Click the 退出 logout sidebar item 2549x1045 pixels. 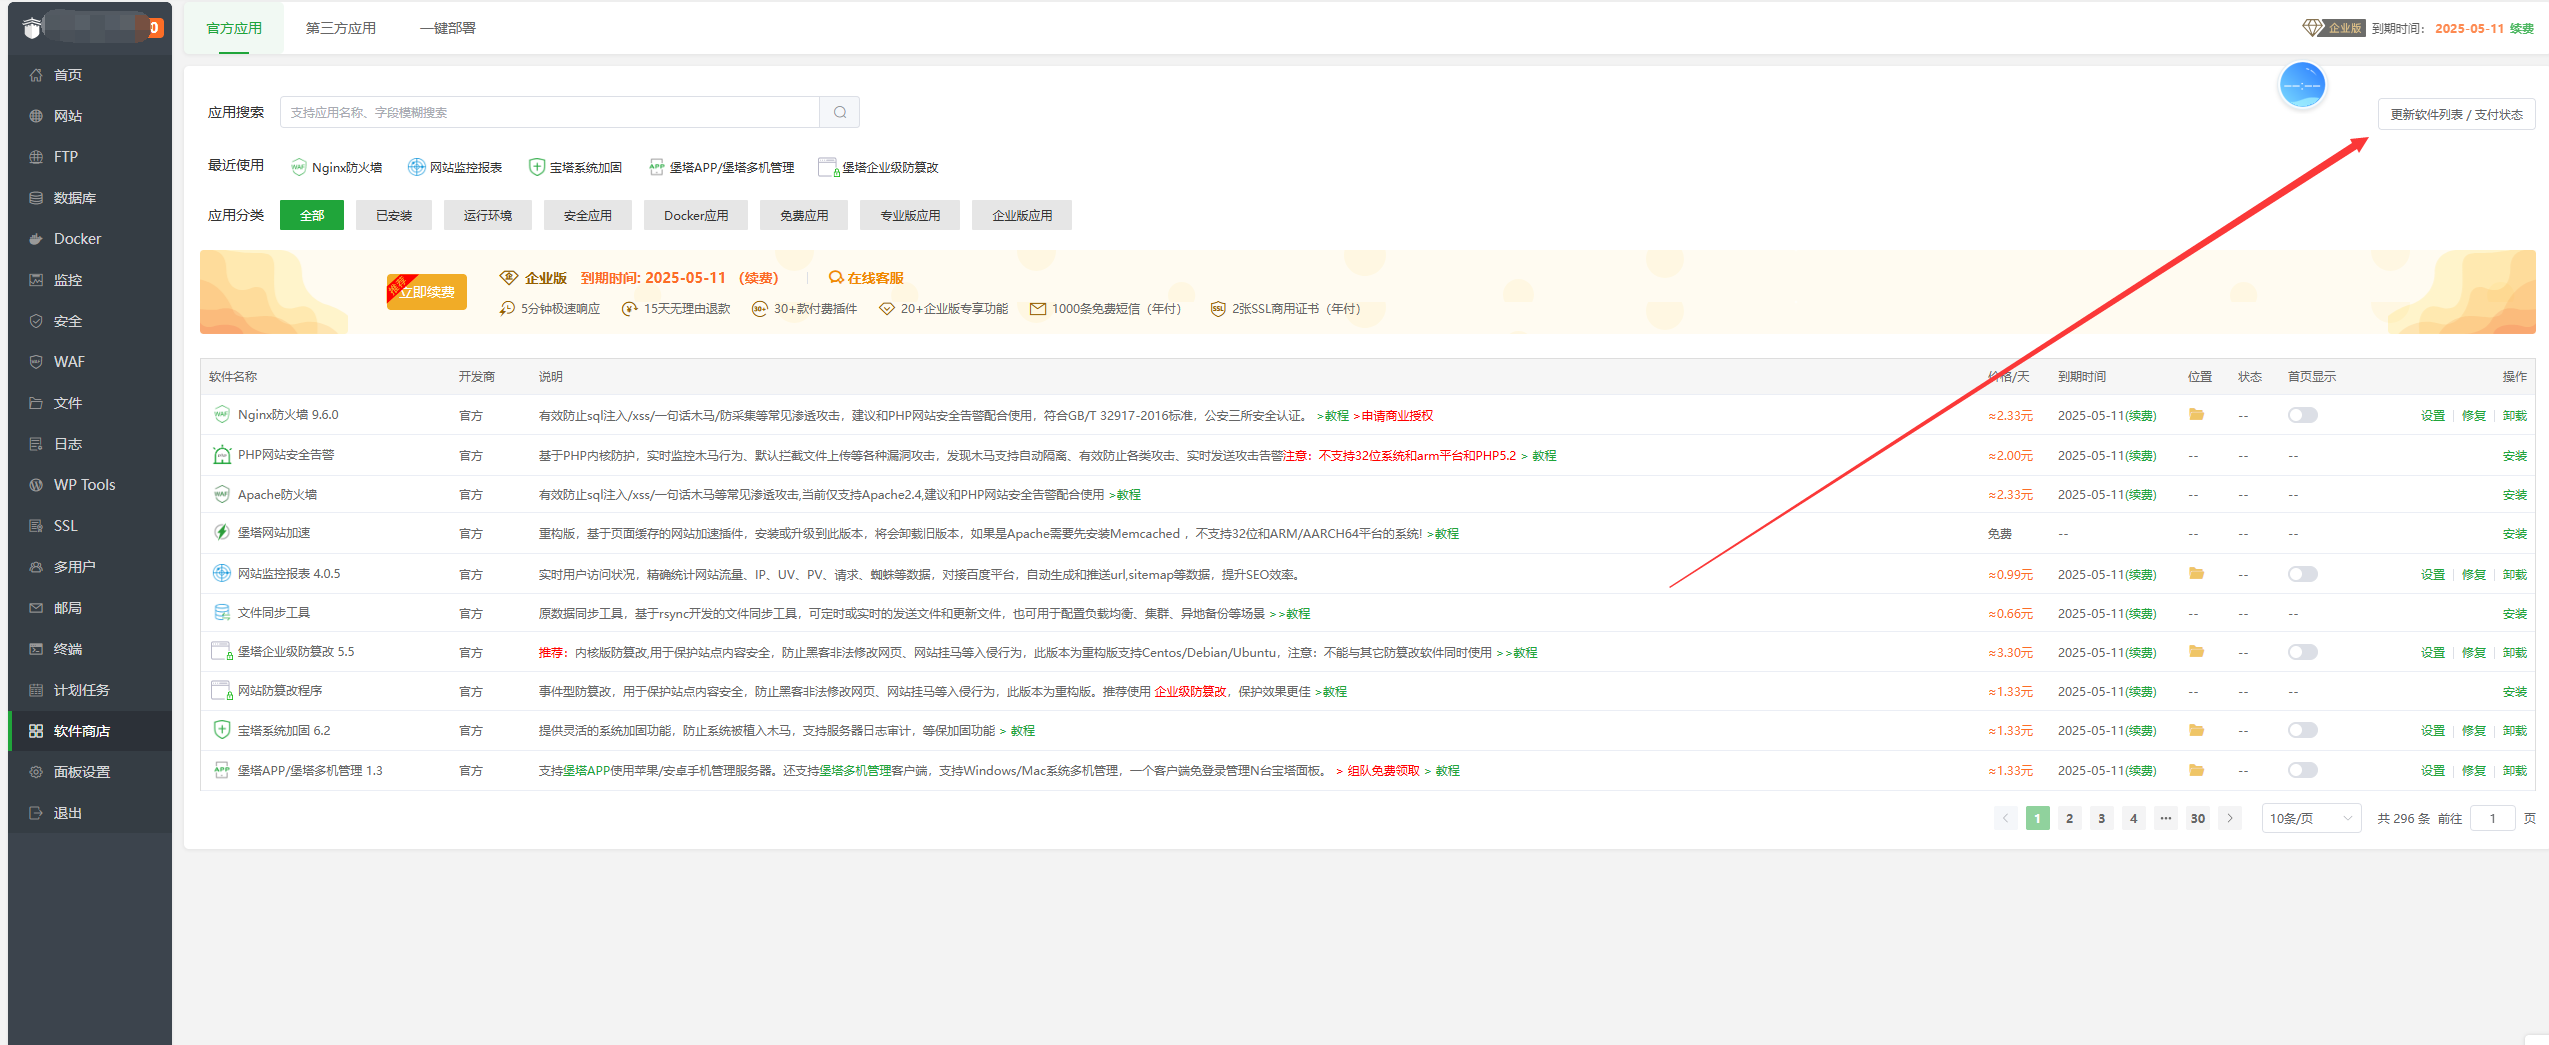pos(90,813)
